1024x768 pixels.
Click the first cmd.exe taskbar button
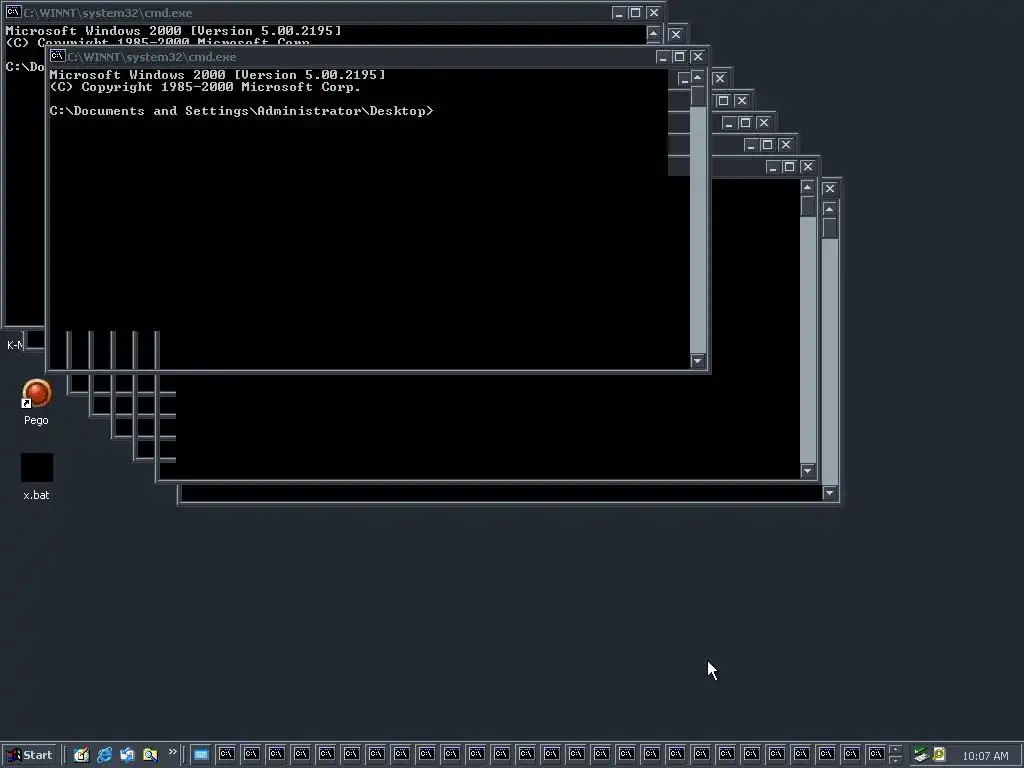226,755
